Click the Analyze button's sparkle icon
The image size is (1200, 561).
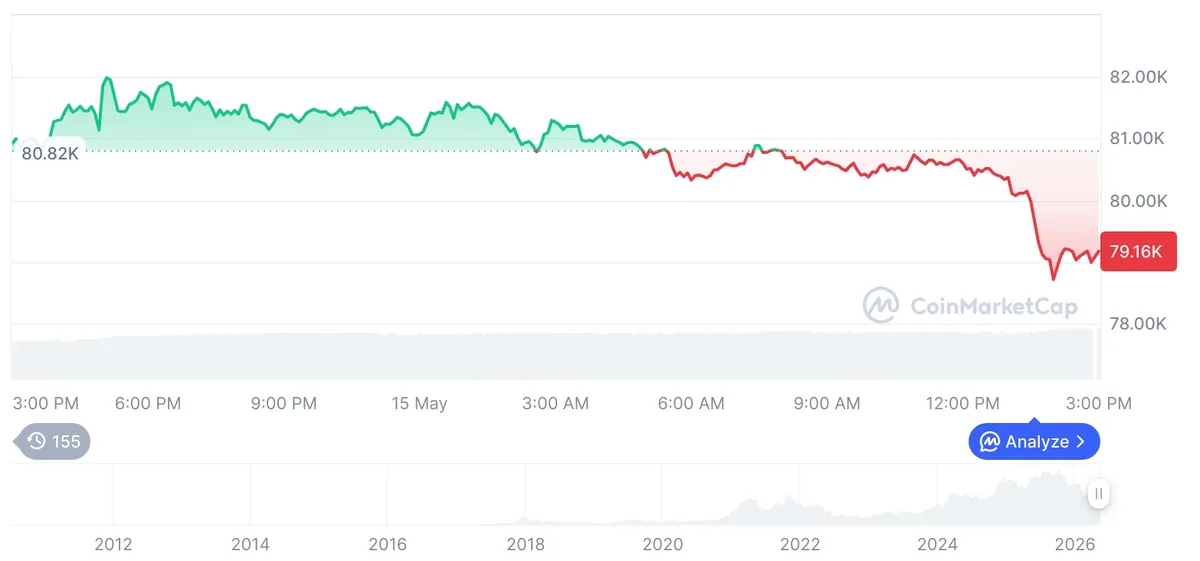990,441
